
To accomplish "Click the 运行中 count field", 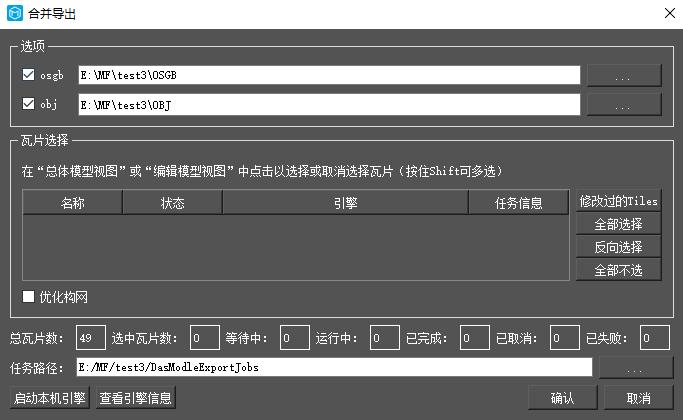I will point(385,338).
